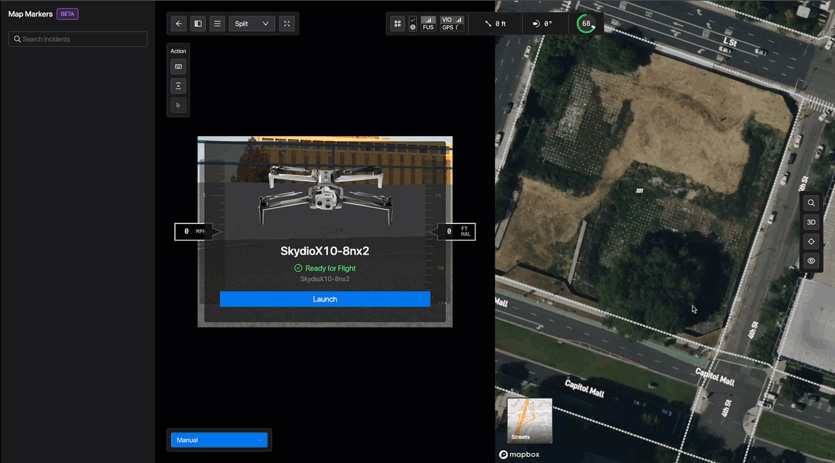Select the MPH speed indicator
The height and width of the screenshot is (463, 835).
194,231
